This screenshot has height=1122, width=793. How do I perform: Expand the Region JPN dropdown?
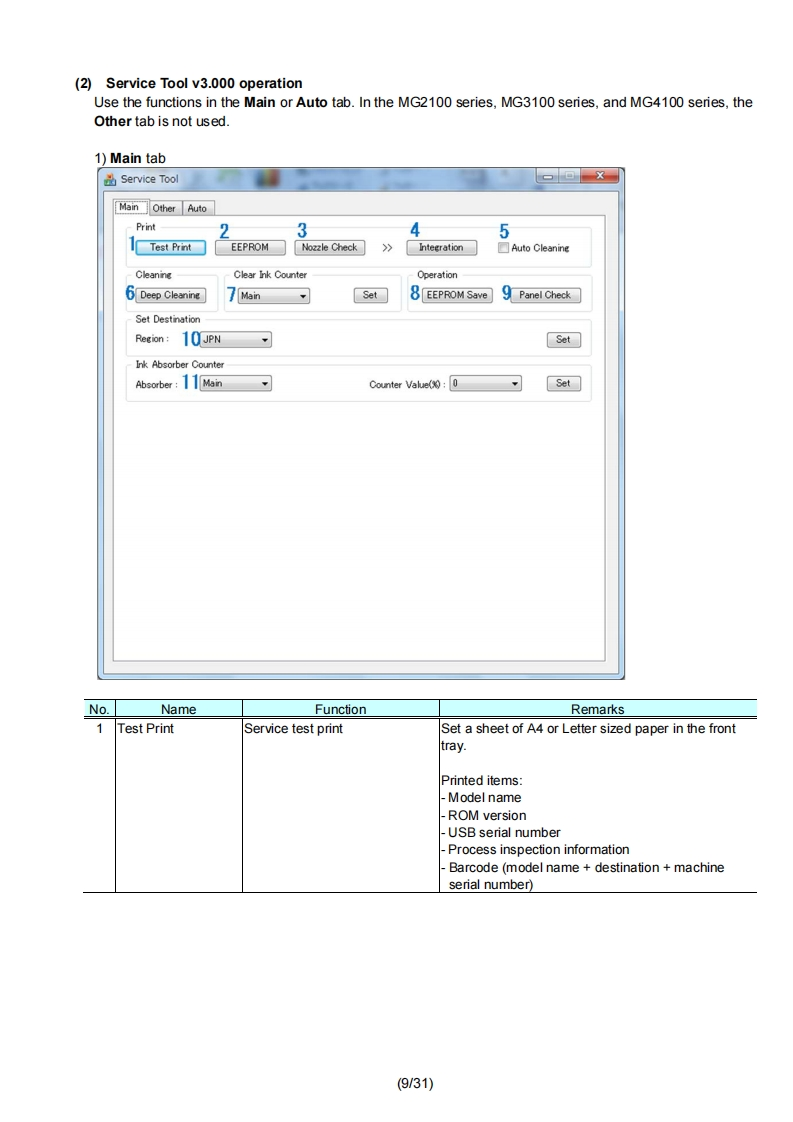(x=236, y=340)
